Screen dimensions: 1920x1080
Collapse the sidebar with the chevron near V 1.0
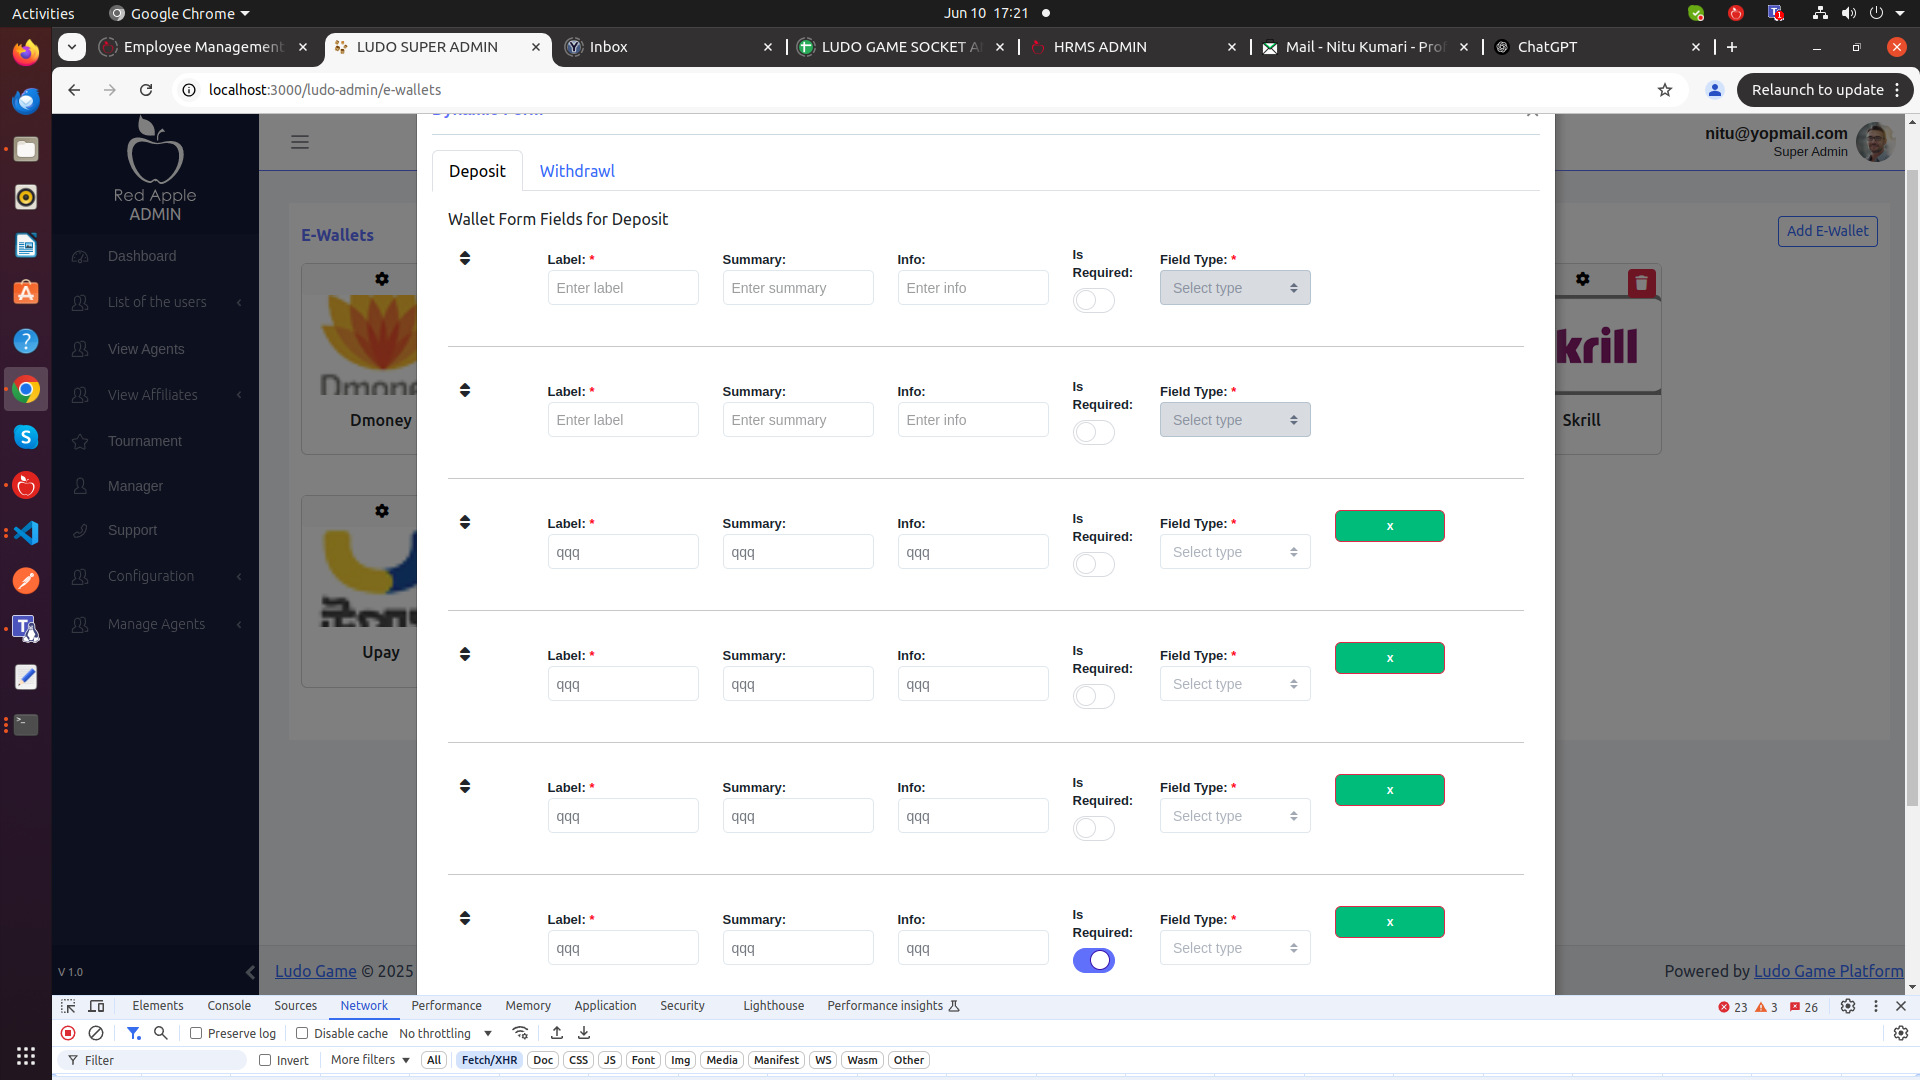point(250,972)
